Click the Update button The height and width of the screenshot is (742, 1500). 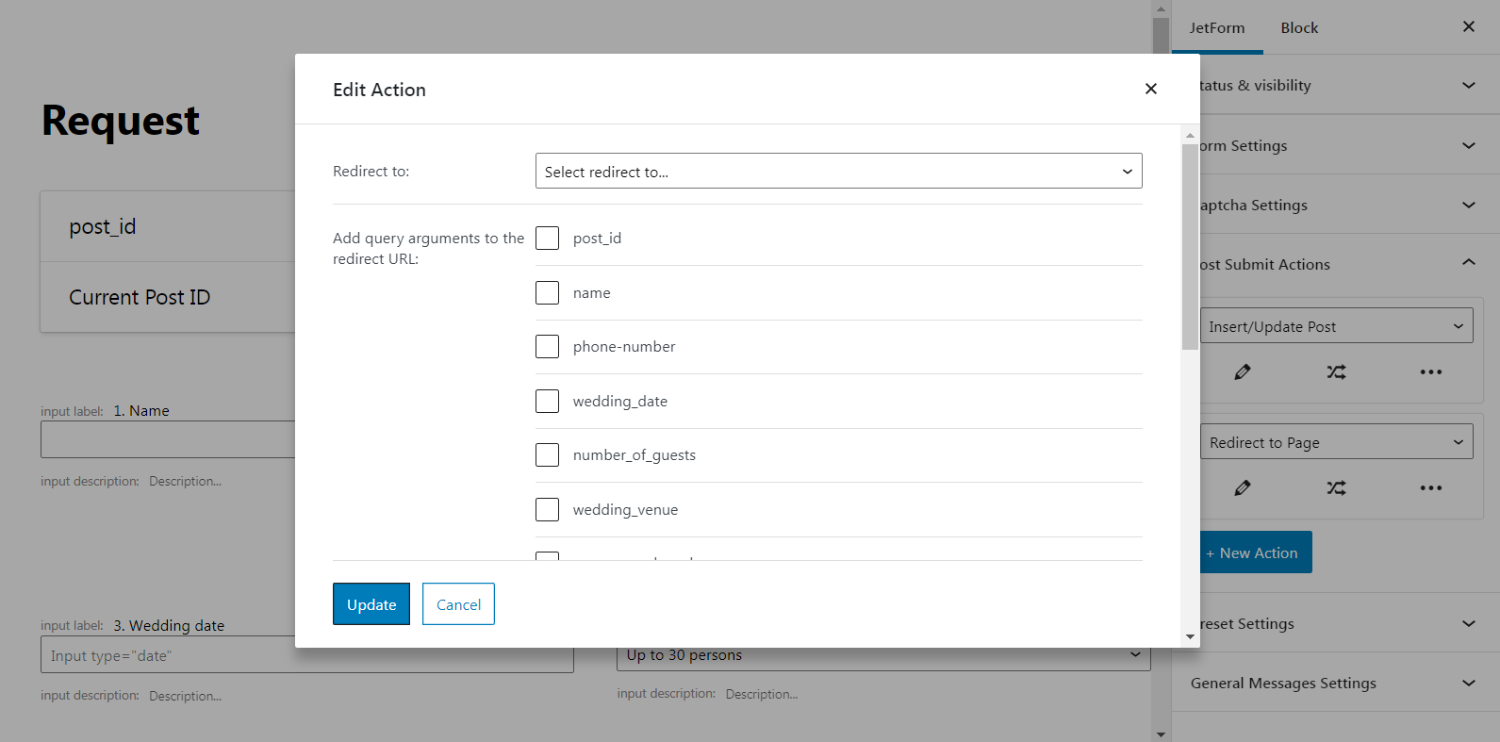tap(371, 603)
